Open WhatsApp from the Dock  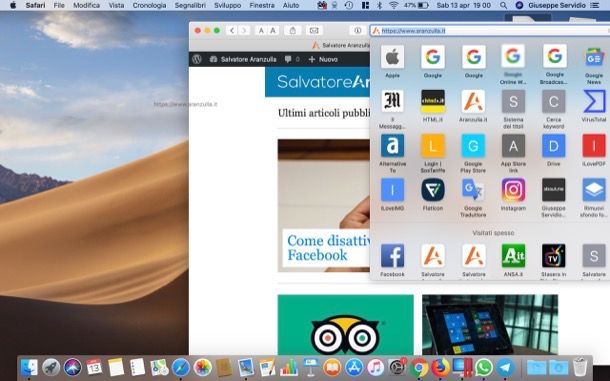[484, 367]
